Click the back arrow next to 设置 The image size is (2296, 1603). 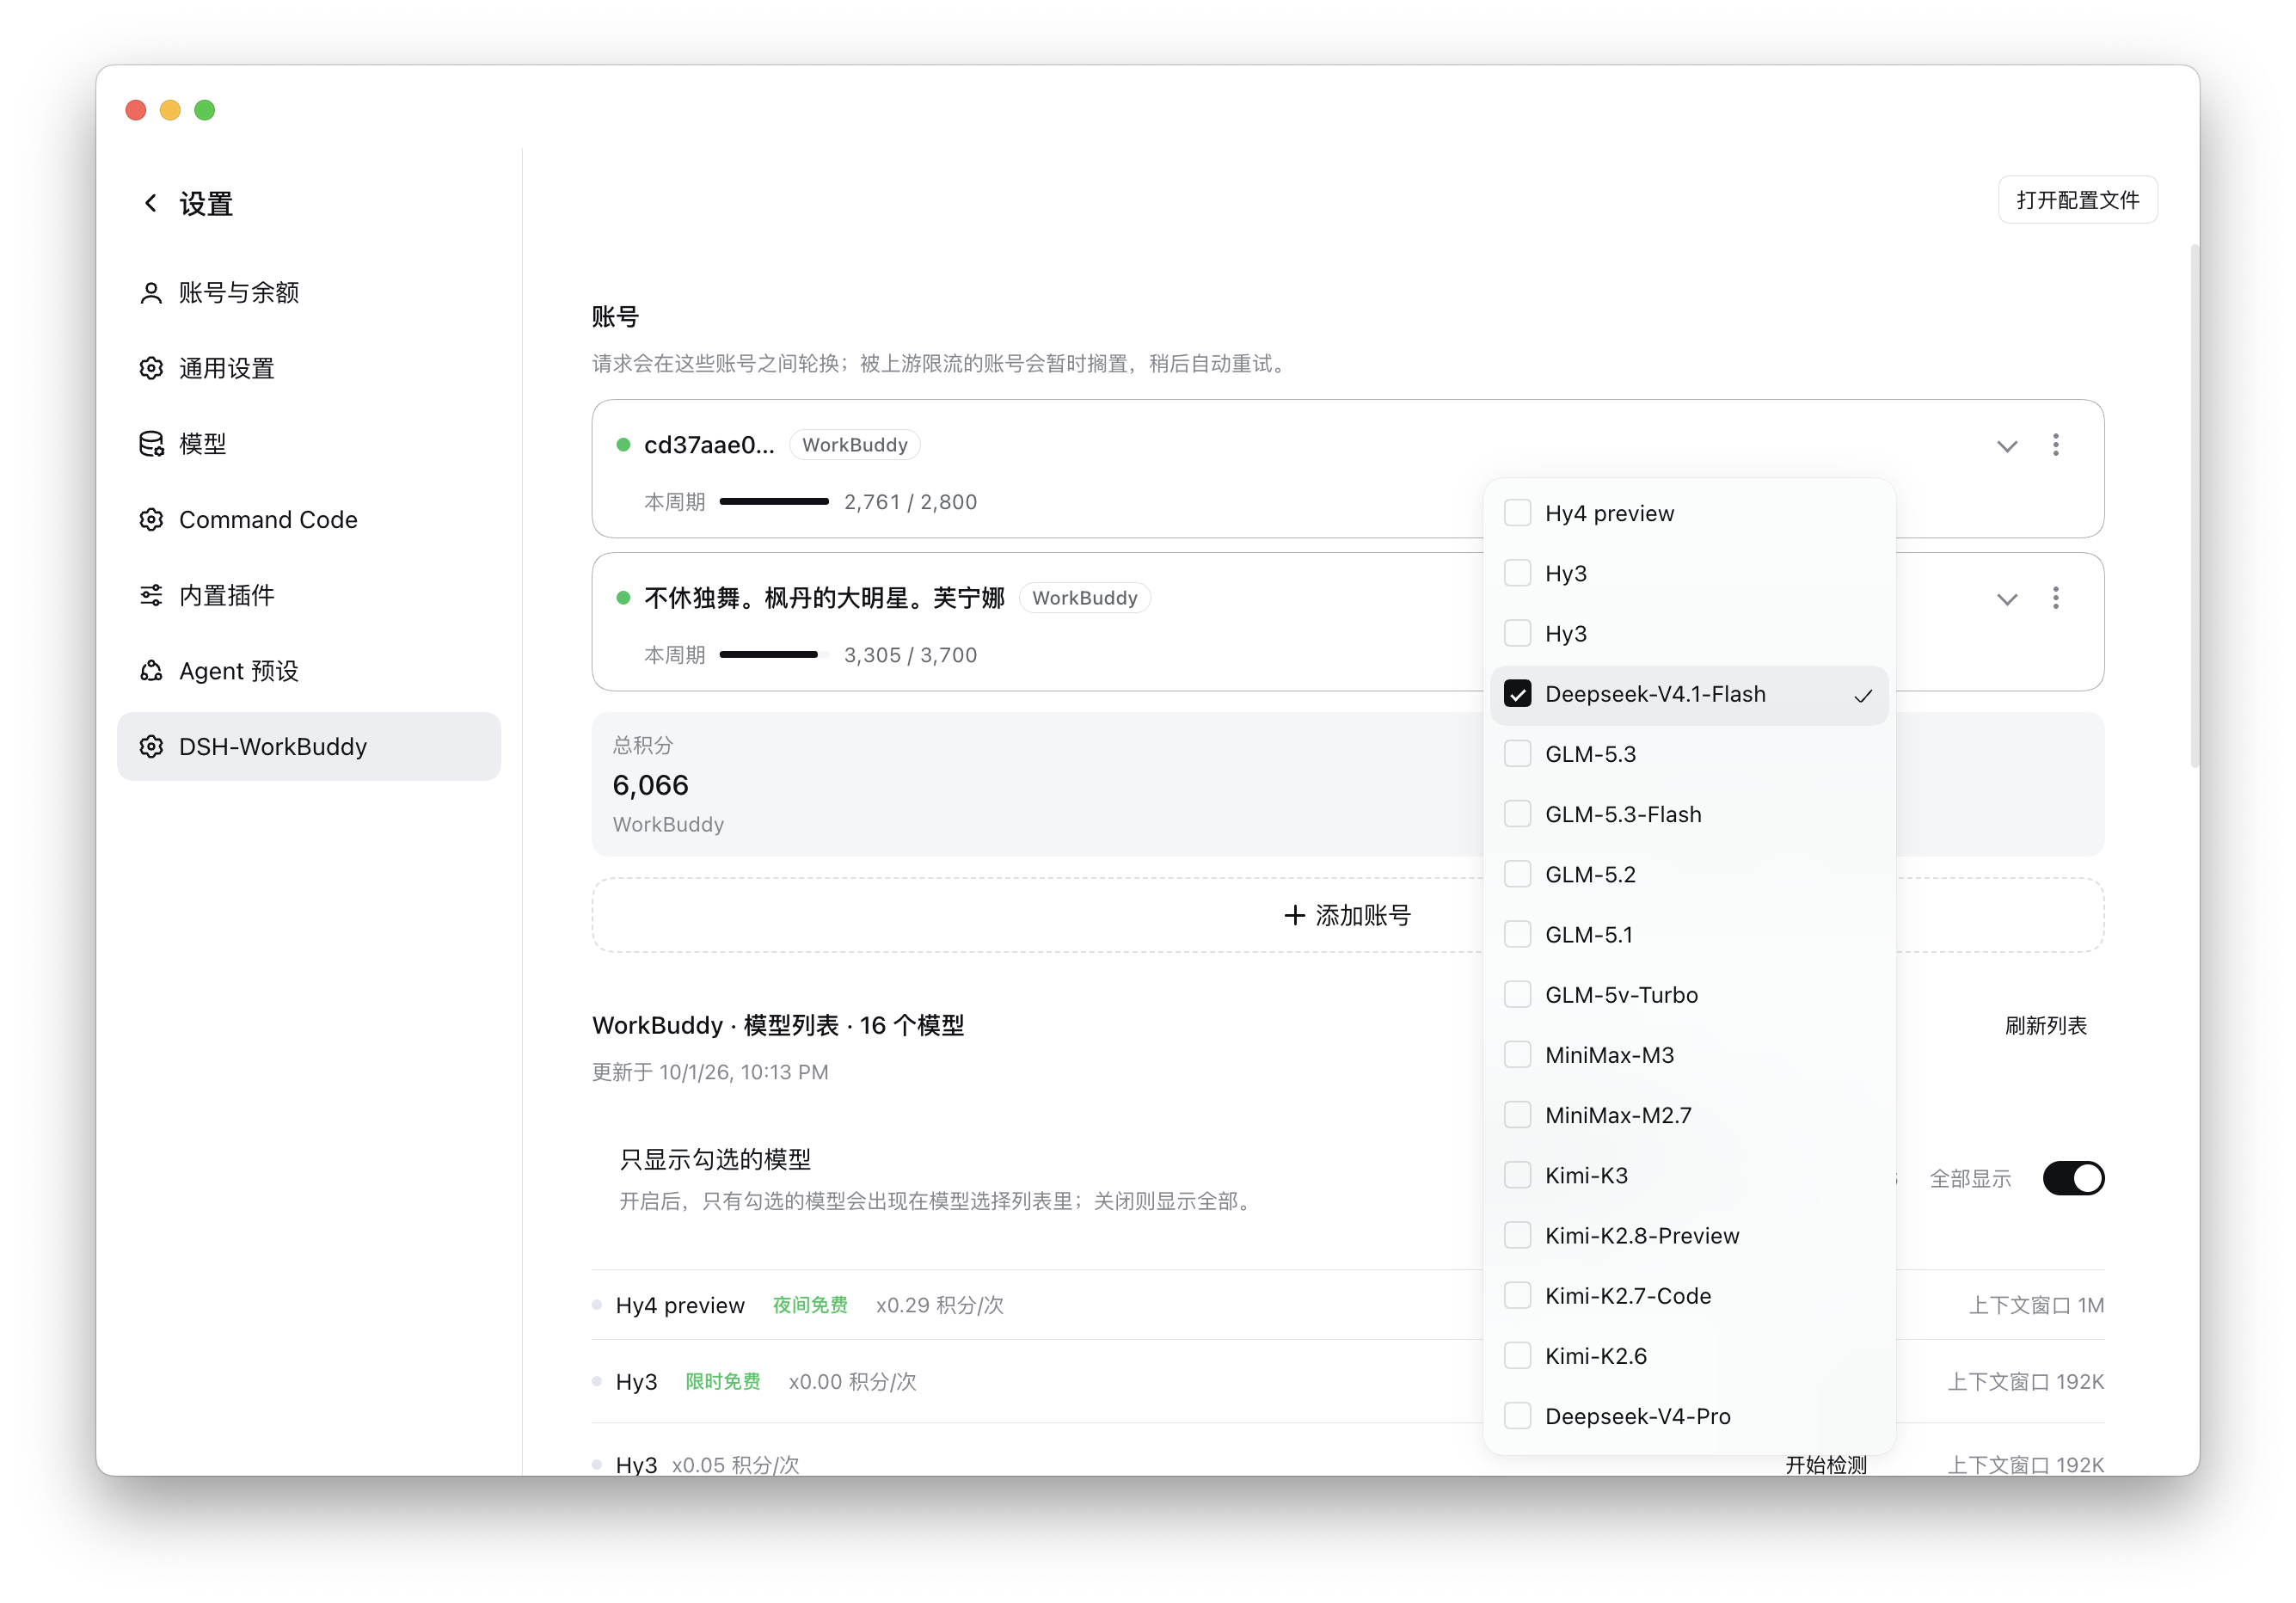151,203
